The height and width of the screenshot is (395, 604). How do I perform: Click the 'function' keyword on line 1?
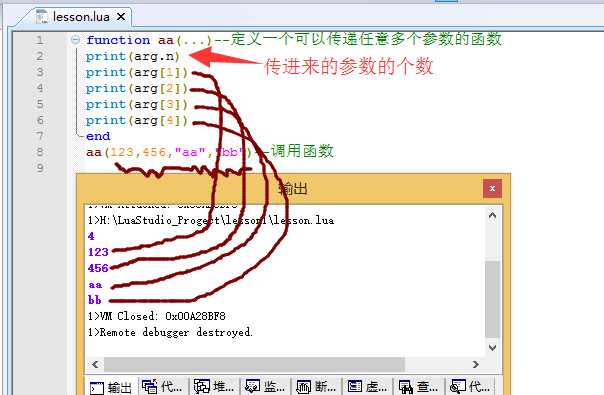(x=118, y=40)
